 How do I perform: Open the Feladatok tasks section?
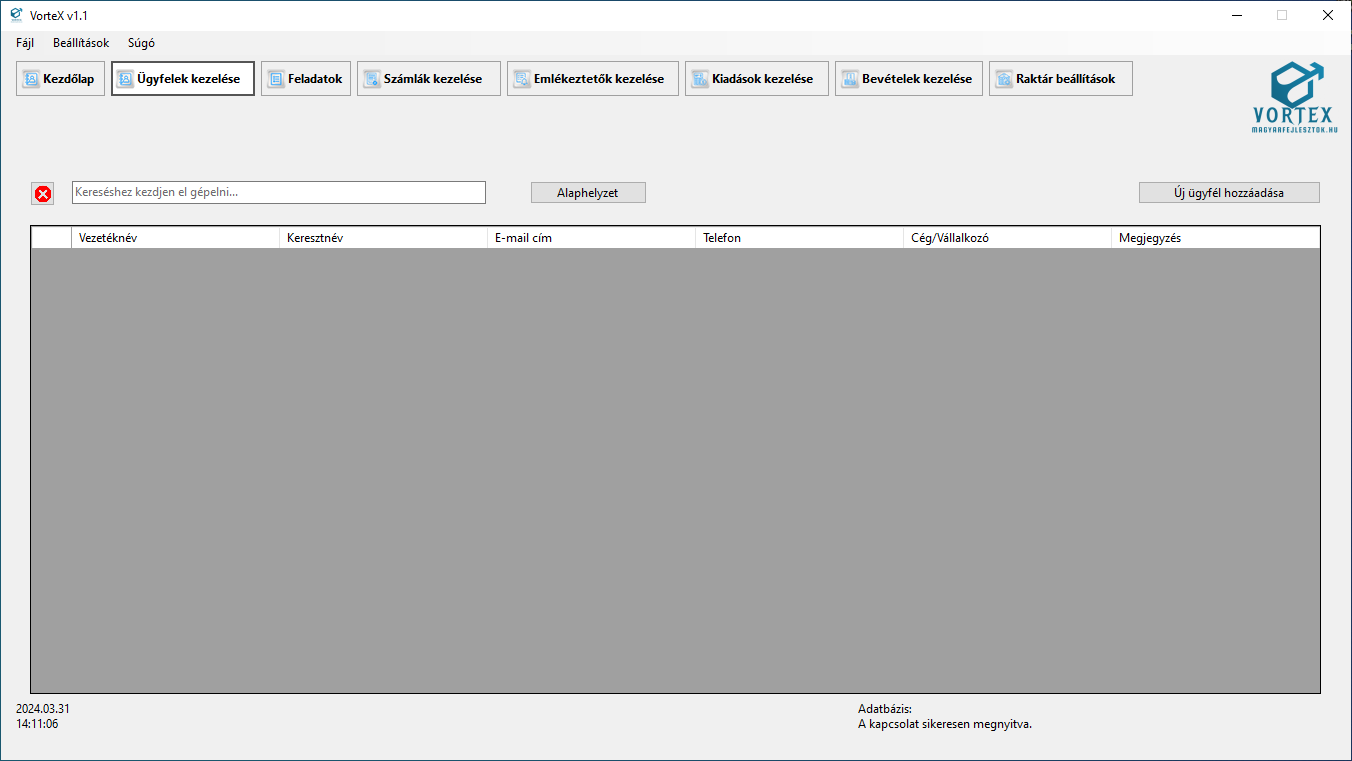[306, 79]
